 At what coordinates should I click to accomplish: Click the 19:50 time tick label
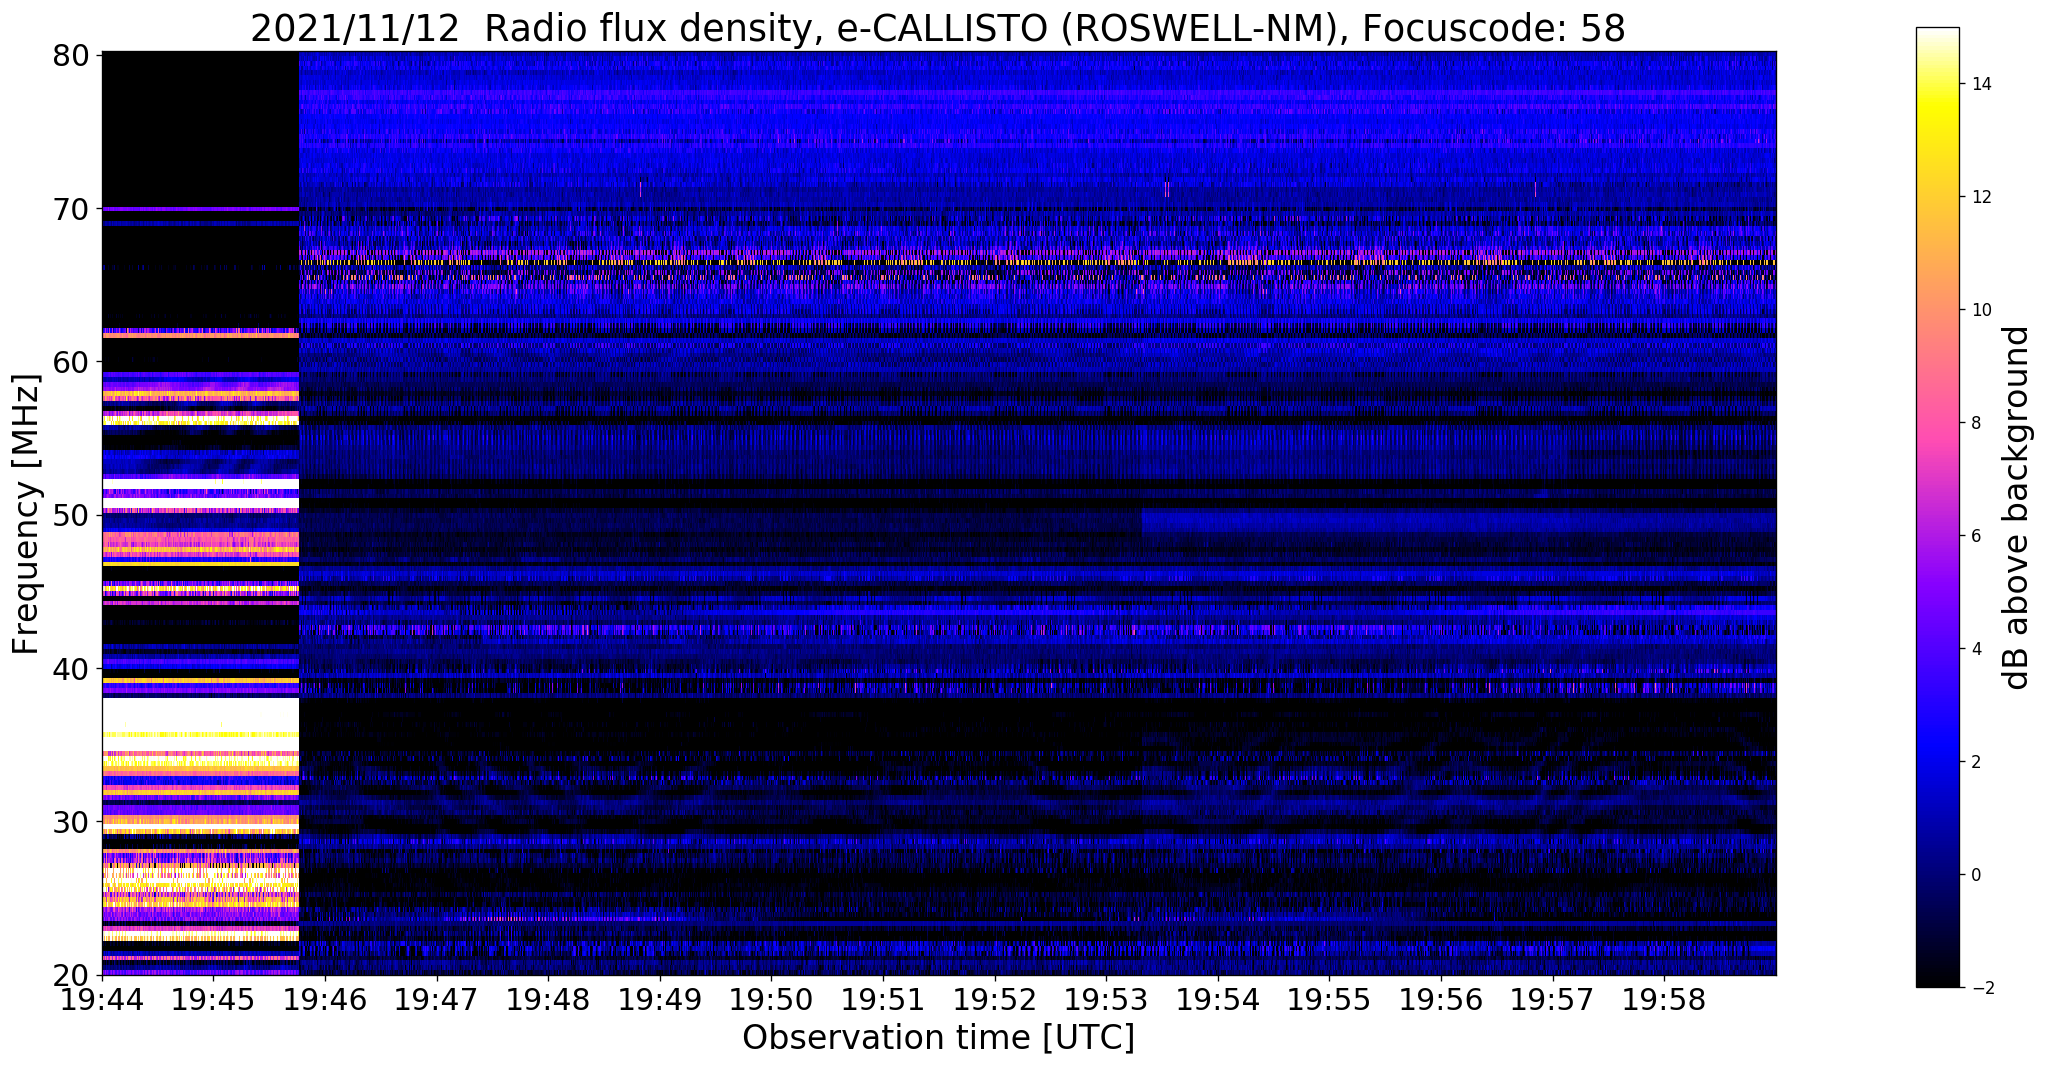point(771,1000)
